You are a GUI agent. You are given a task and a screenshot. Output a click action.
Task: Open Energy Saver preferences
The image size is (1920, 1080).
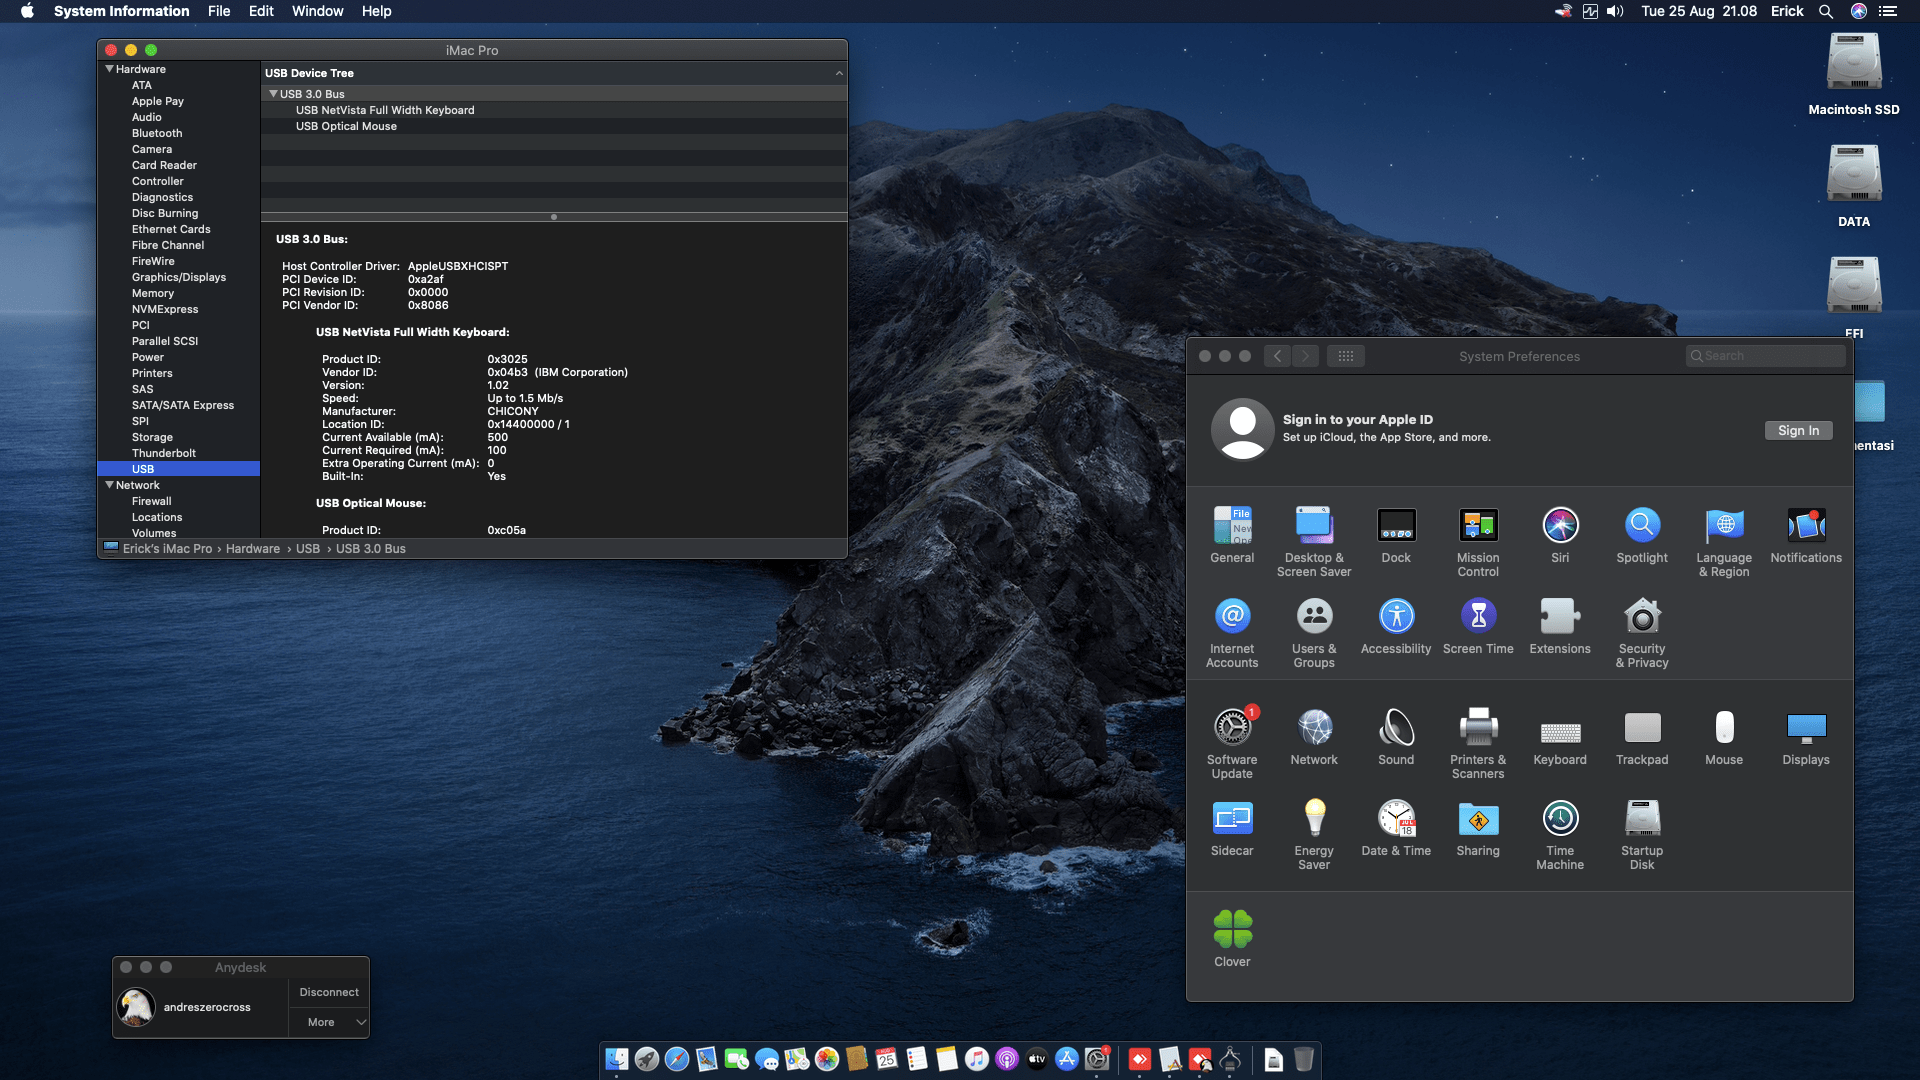(1314, 834)
